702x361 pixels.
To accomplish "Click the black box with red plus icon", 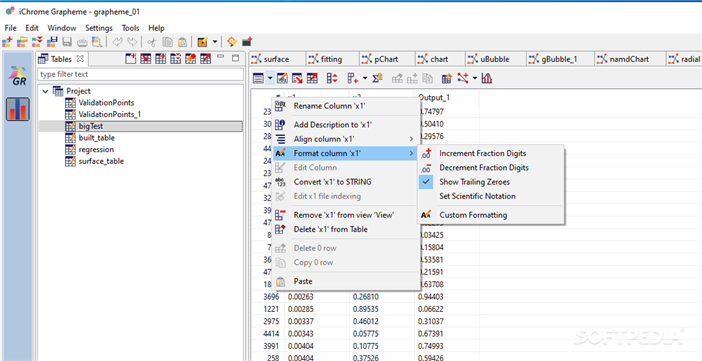I will [247, 42].
